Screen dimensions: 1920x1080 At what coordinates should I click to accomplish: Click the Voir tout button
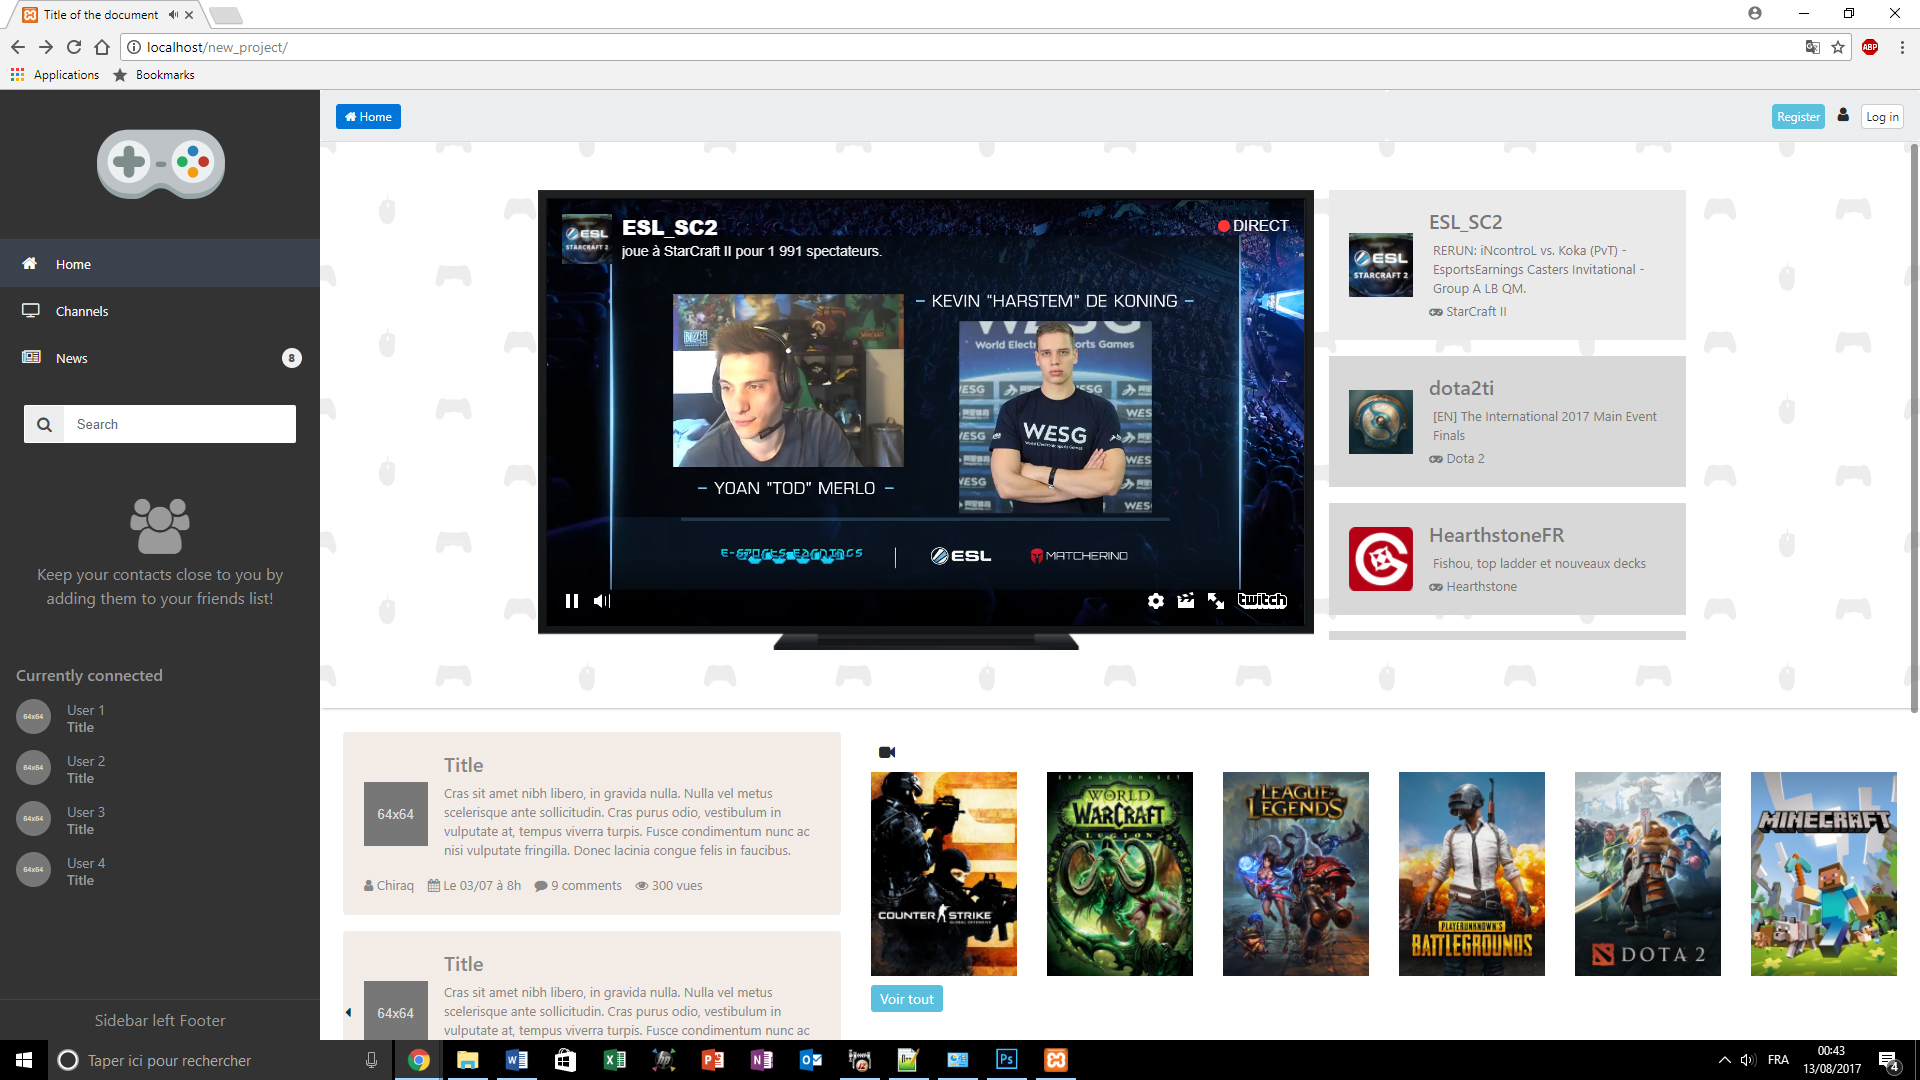pos(906,998)
